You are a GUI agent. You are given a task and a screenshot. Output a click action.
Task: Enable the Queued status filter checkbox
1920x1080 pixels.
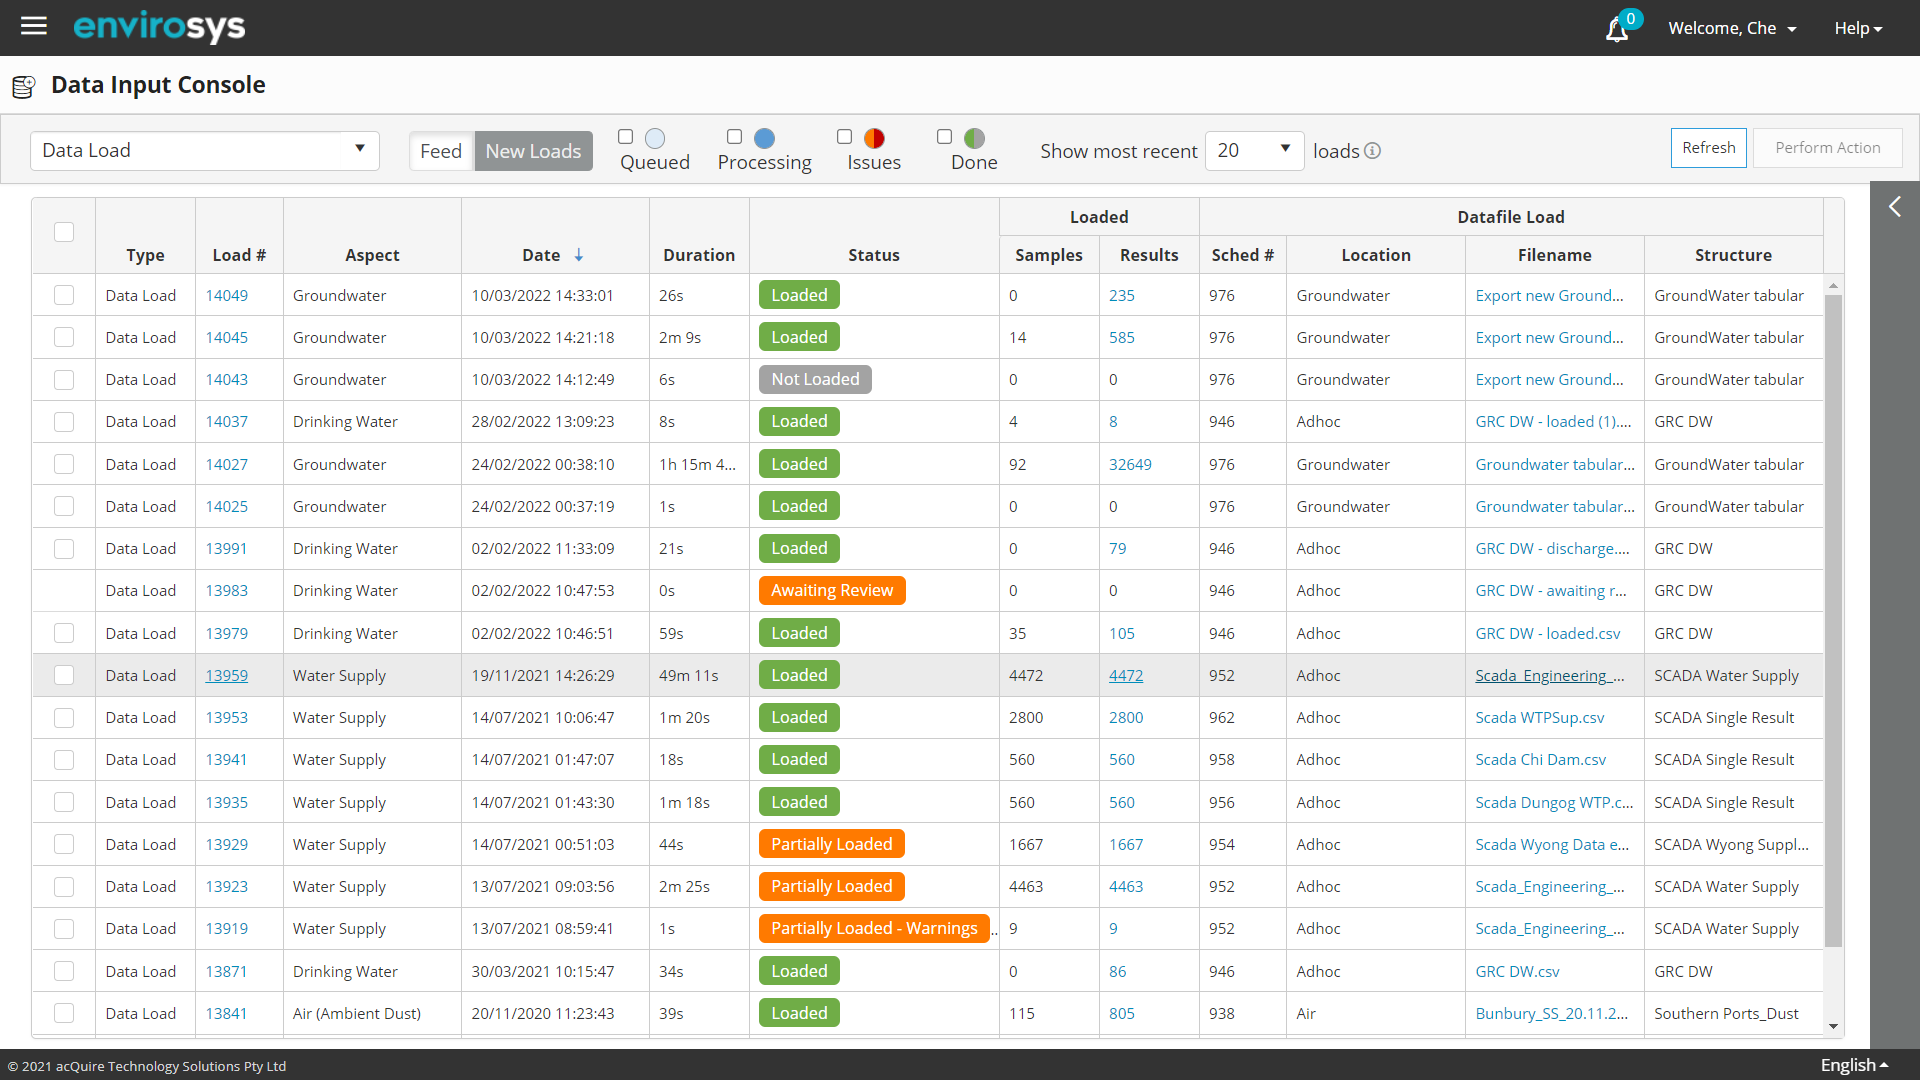click(626, 137)
